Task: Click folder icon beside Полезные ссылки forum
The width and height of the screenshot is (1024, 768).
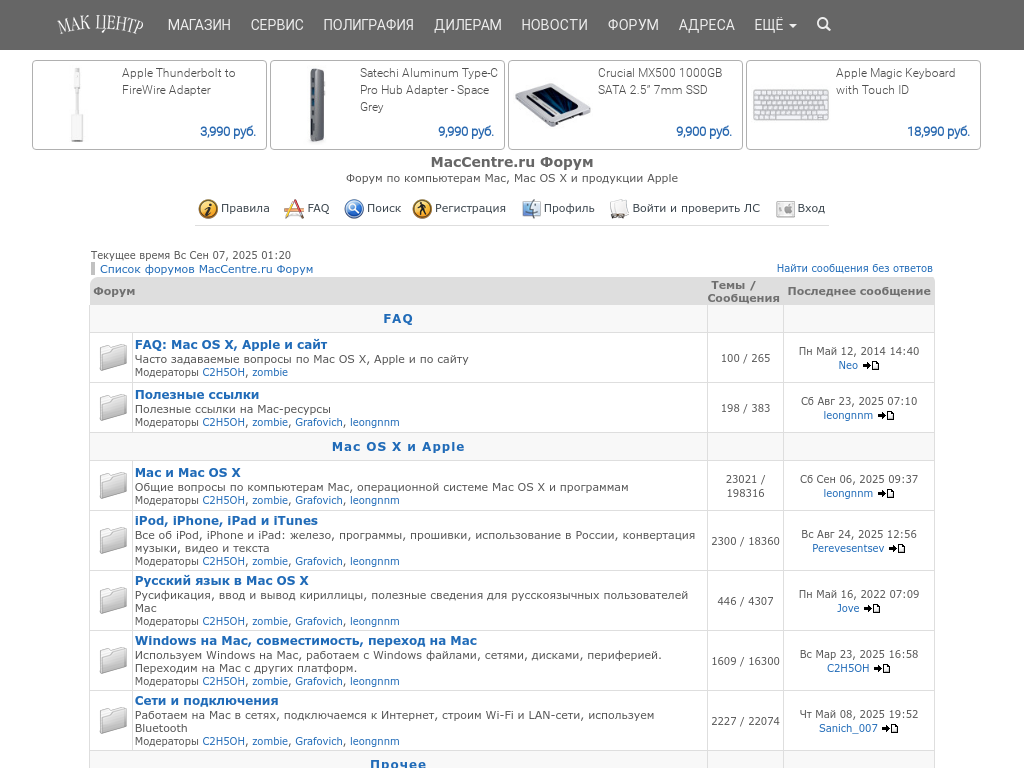Action: (113, 407)
